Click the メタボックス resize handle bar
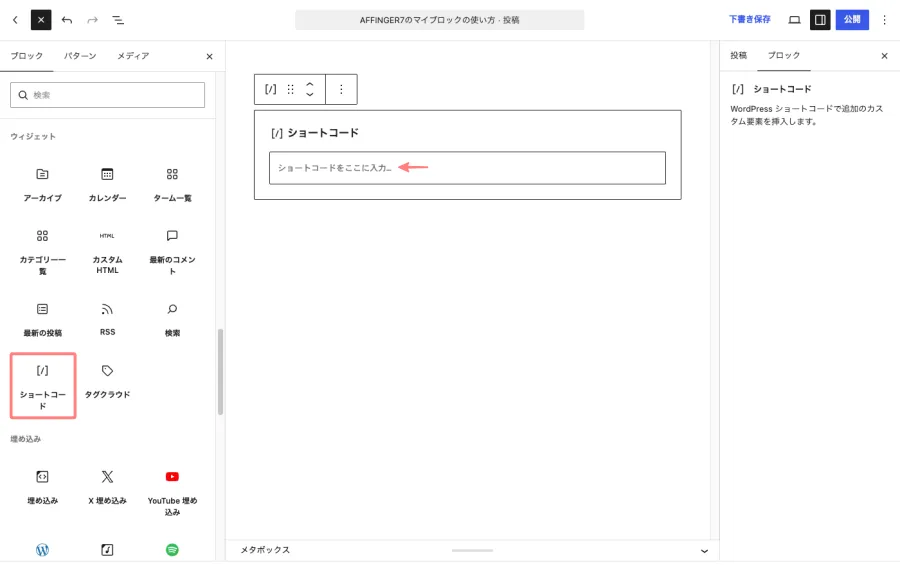900x565 pixels. click(472, 551)
